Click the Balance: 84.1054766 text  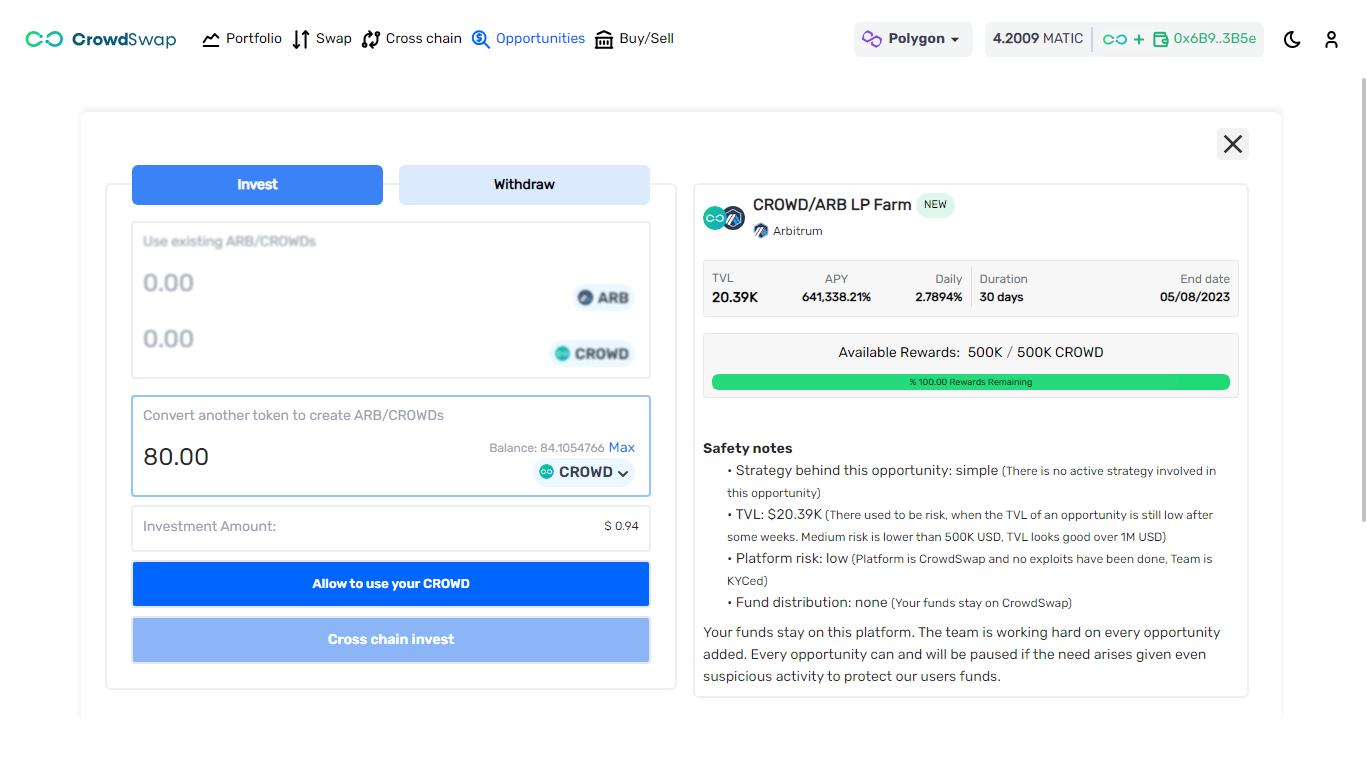547,448
